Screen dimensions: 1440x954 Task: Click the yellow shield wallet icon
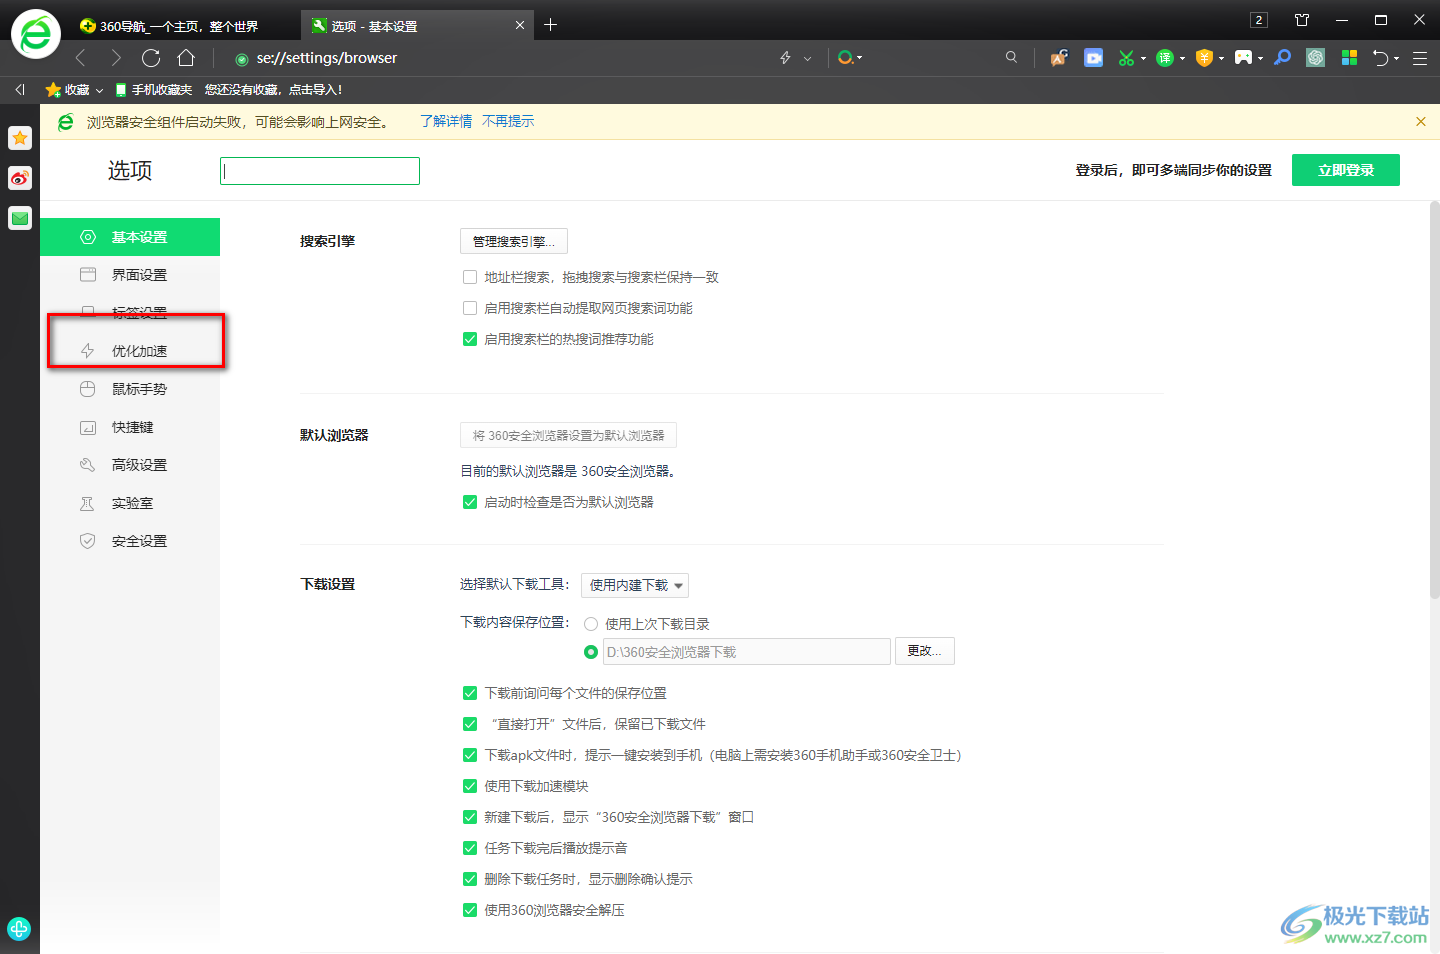1204,58
